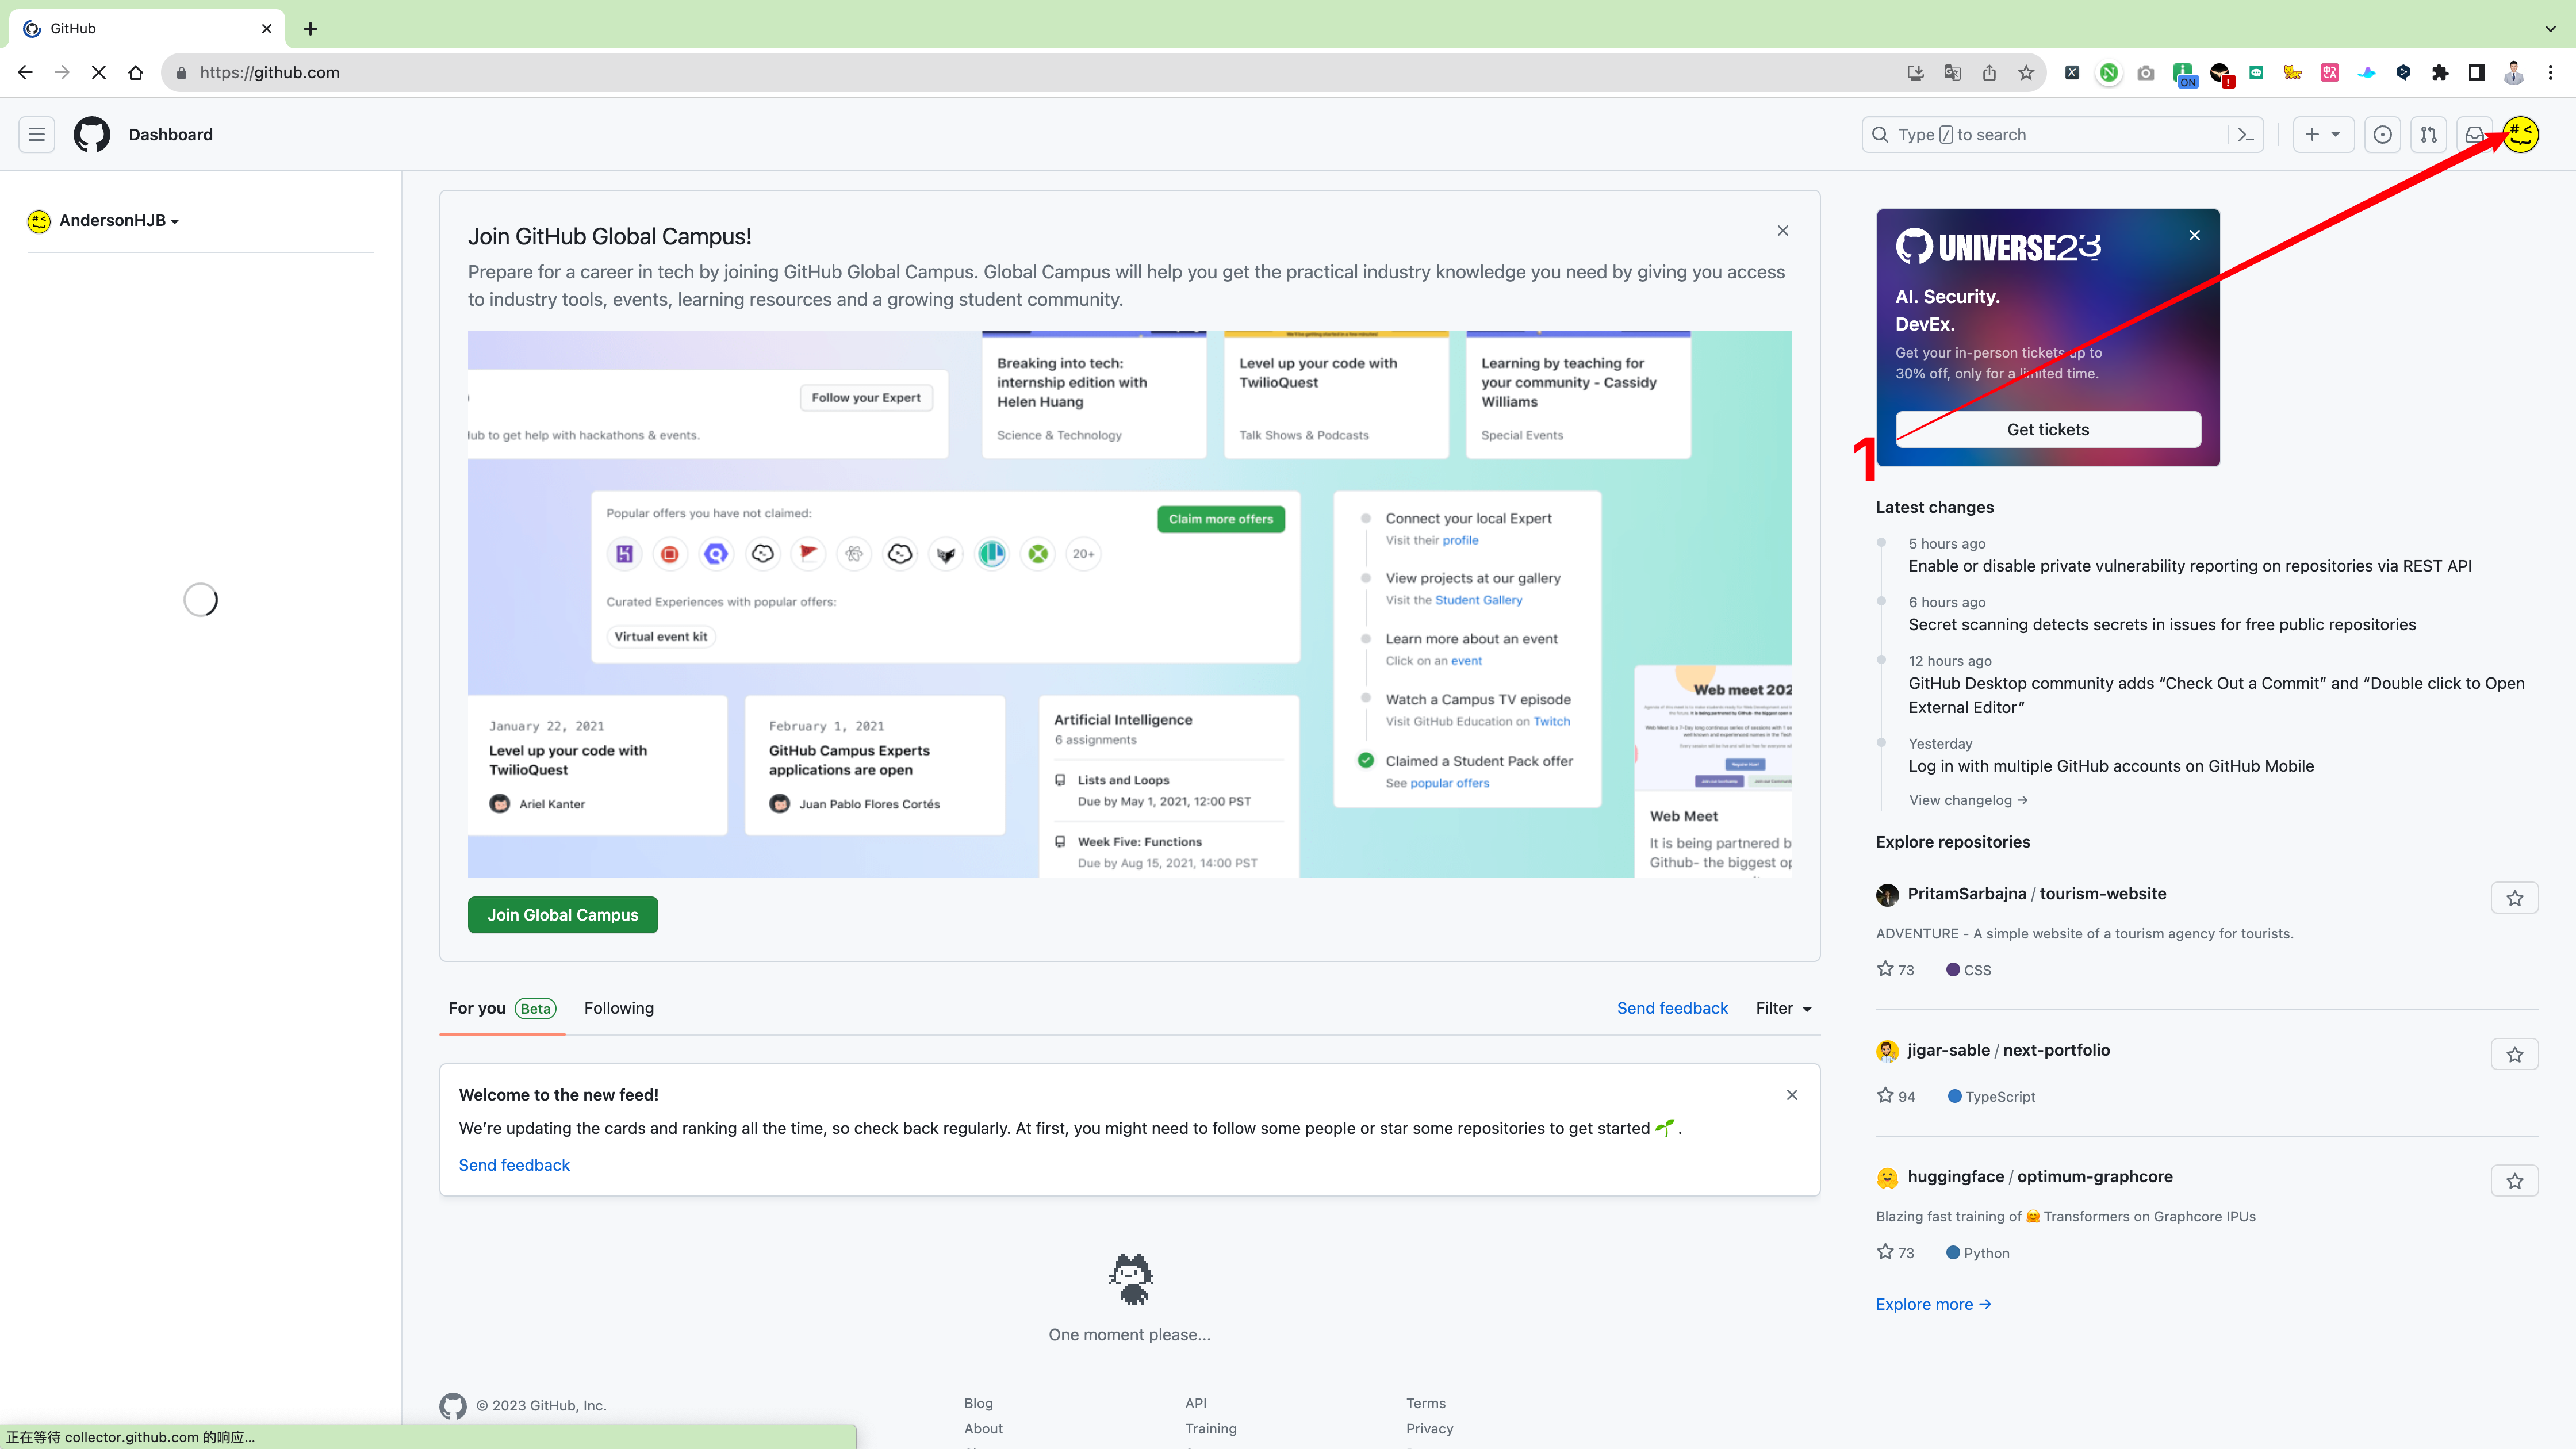The height and width of the screenshot is (1449, 2576).
Task: Open a new browser tab
Action: [310, 28]
